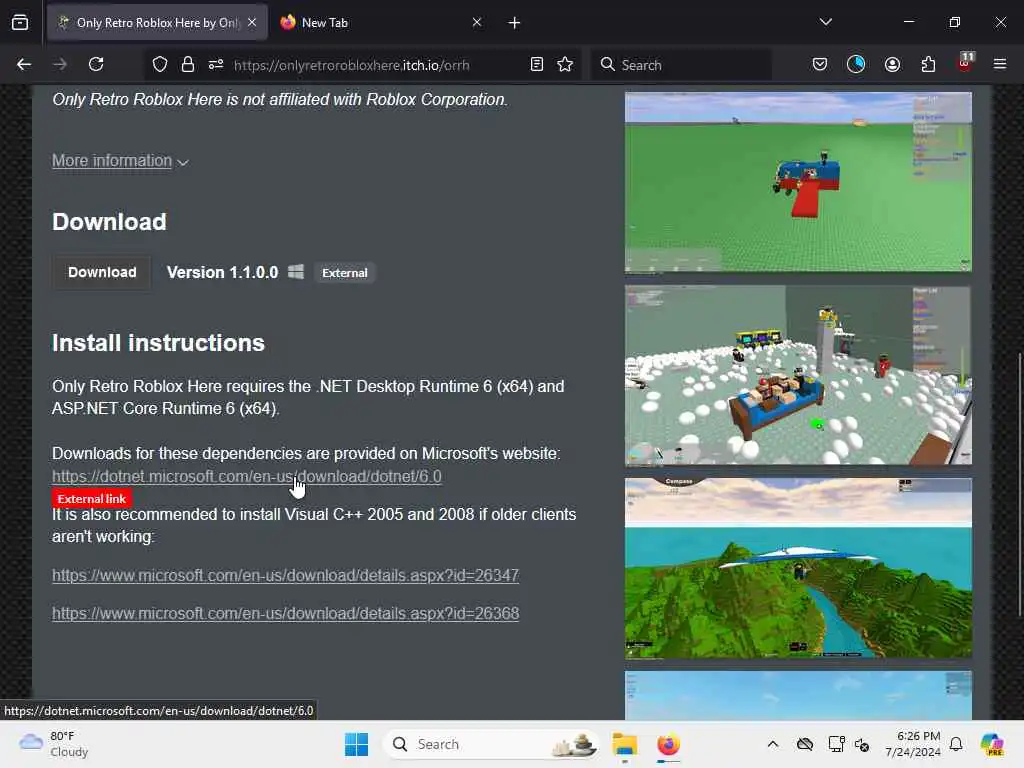Show site security padlock info
The image size is (1024, 768).
(x=187, y=64)
